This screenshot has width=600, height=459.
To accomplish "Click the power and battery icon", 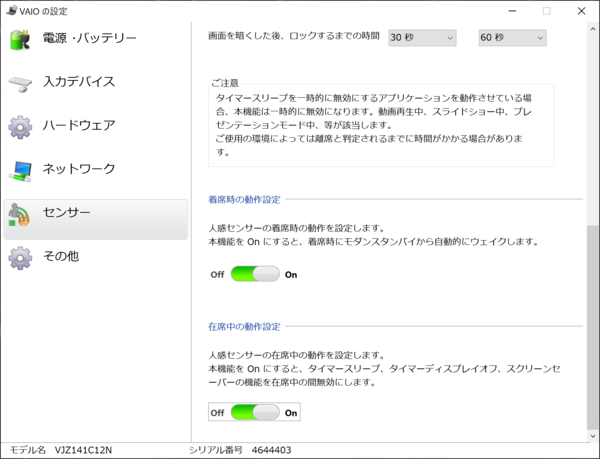I will click(20, 39).
